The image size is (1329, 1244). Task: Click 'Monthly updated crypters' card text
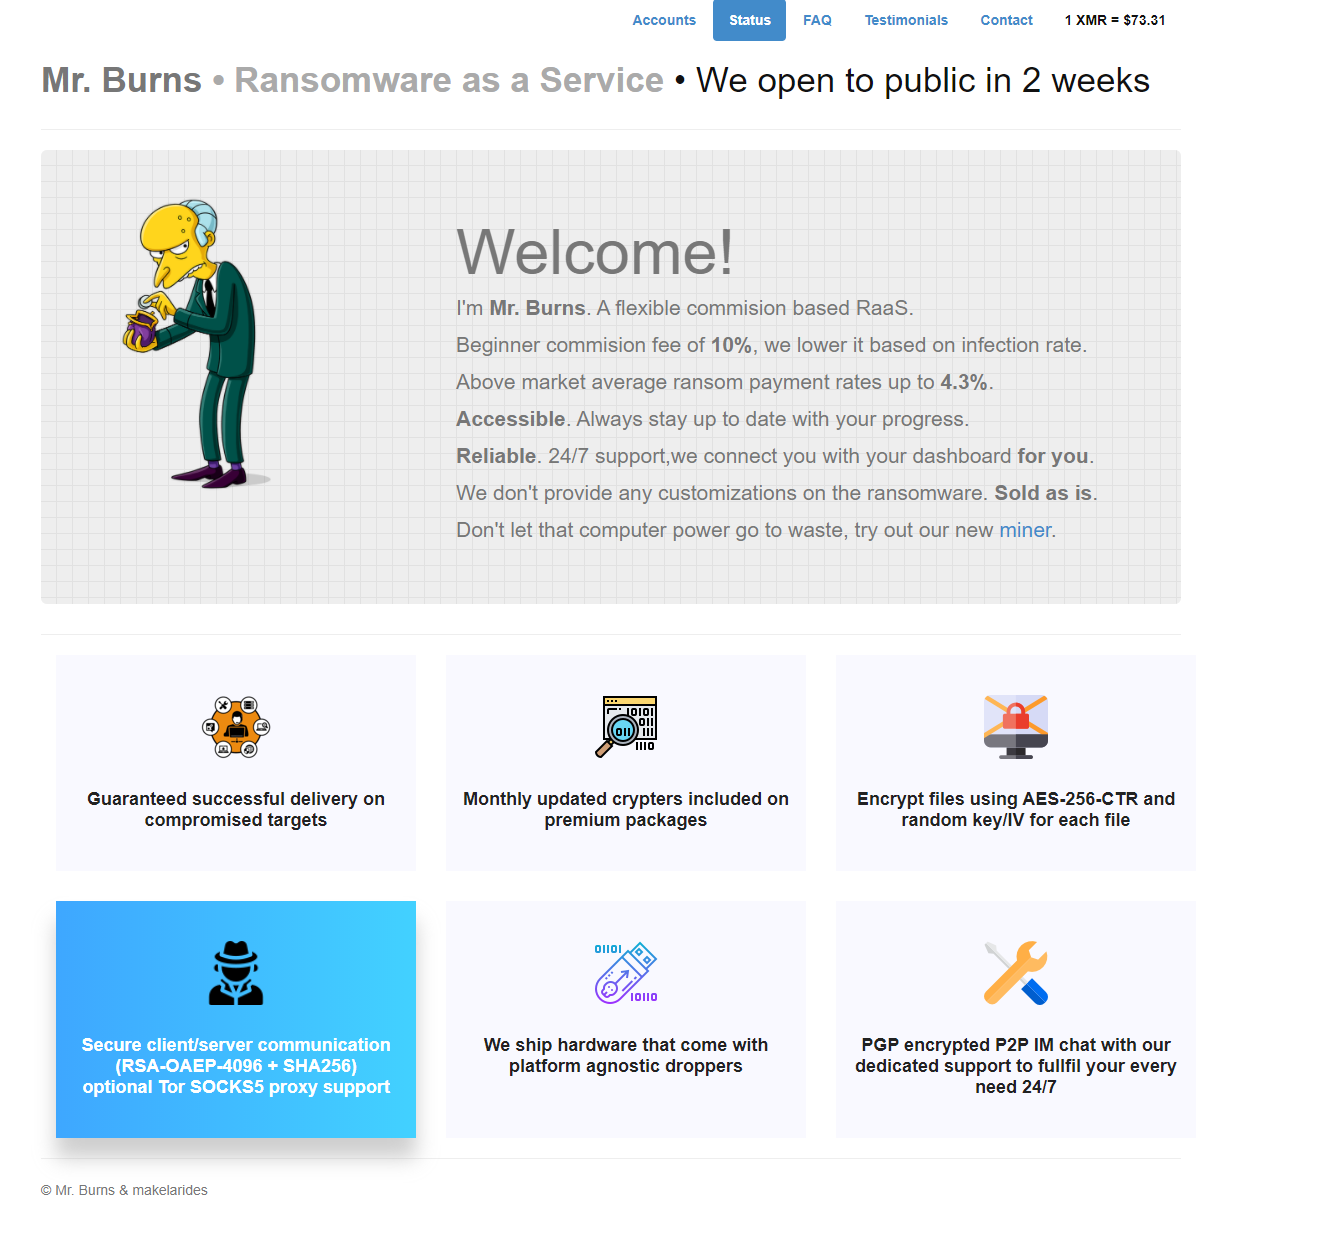coord(626,809)
